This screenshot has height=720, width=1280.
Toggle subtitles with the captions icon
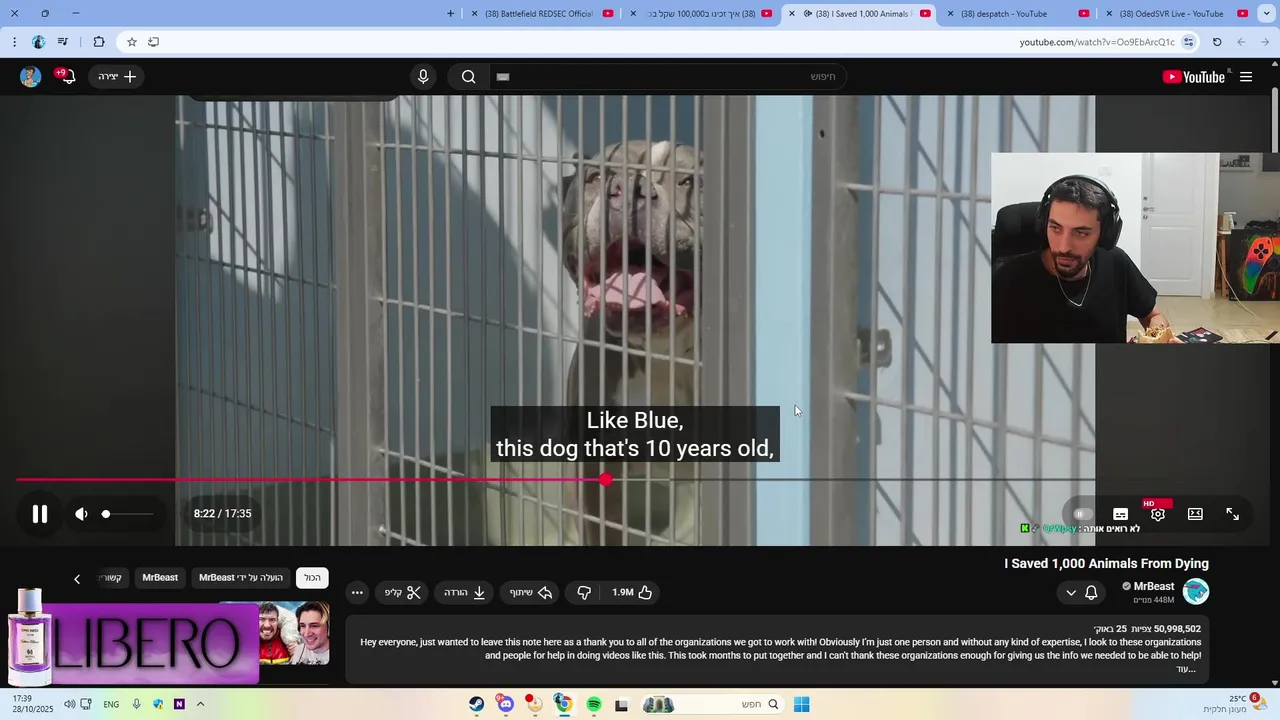[1120, 514]
